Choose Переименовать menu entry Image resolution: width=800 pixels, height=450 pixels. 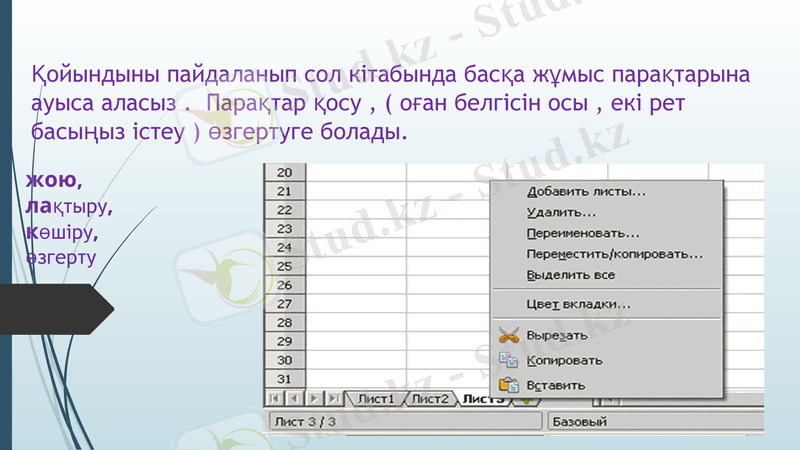pos(583,233)
